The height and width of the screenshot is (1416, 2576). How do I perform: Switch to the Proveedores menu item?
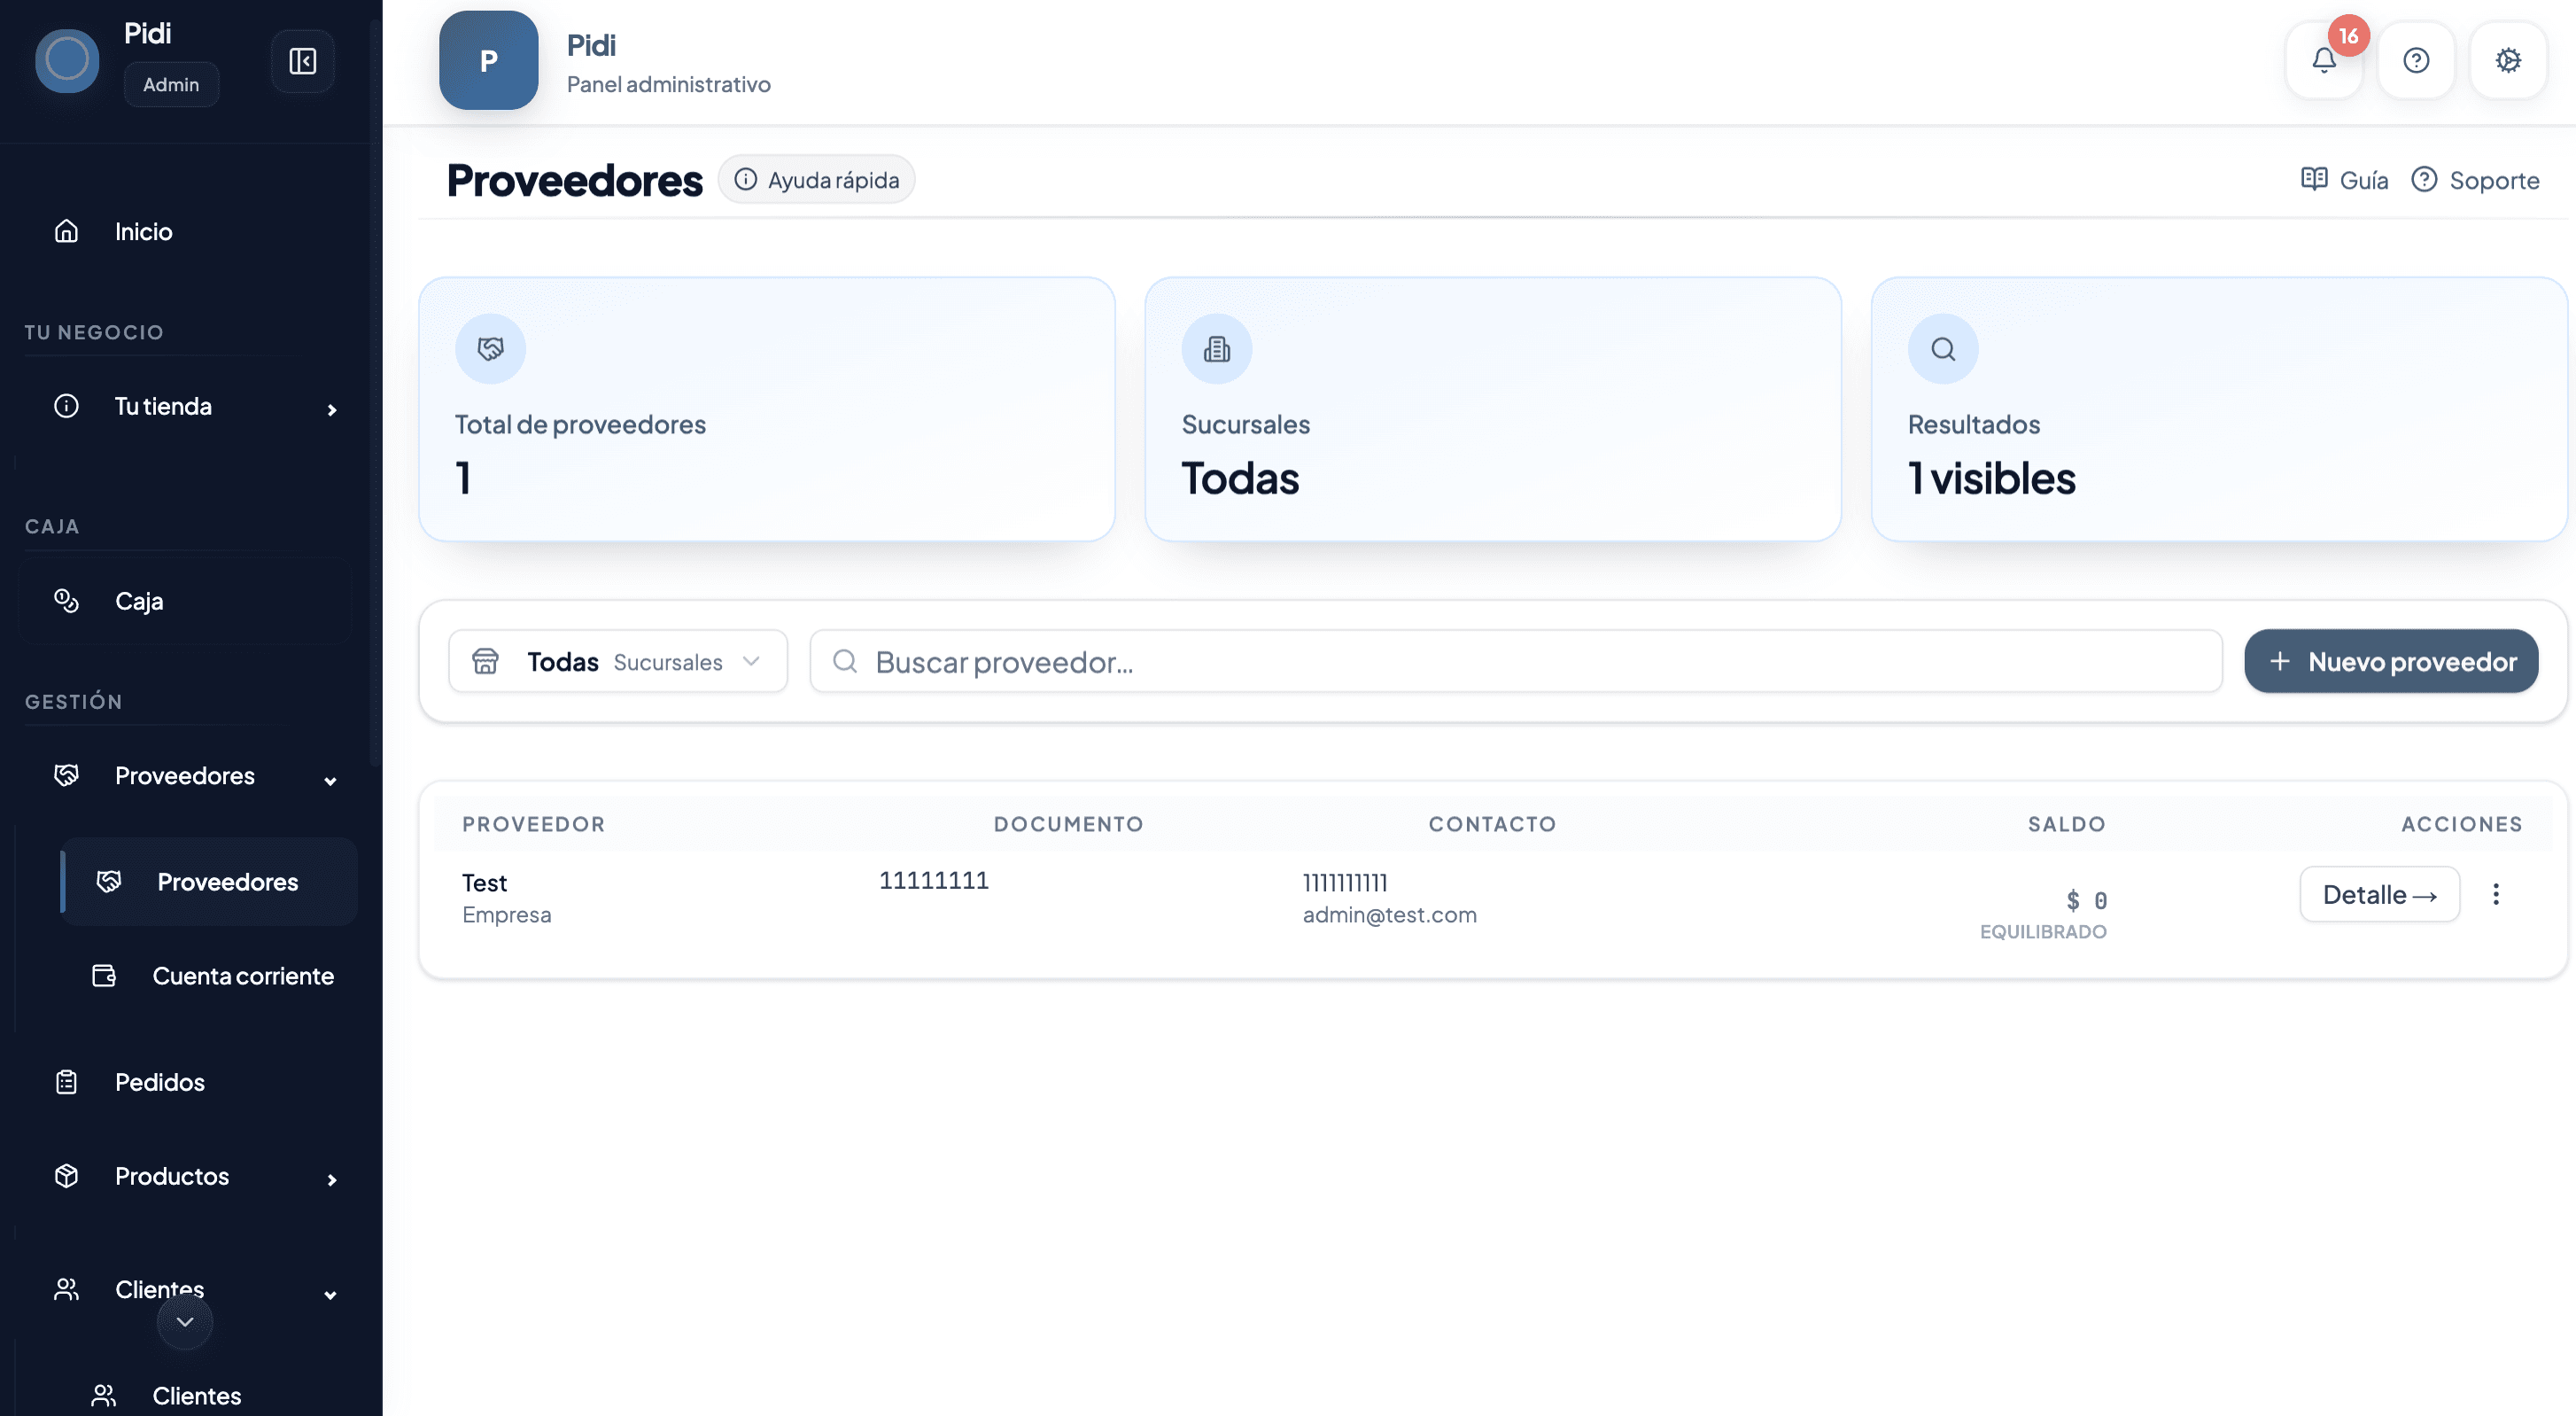(227, 882)
